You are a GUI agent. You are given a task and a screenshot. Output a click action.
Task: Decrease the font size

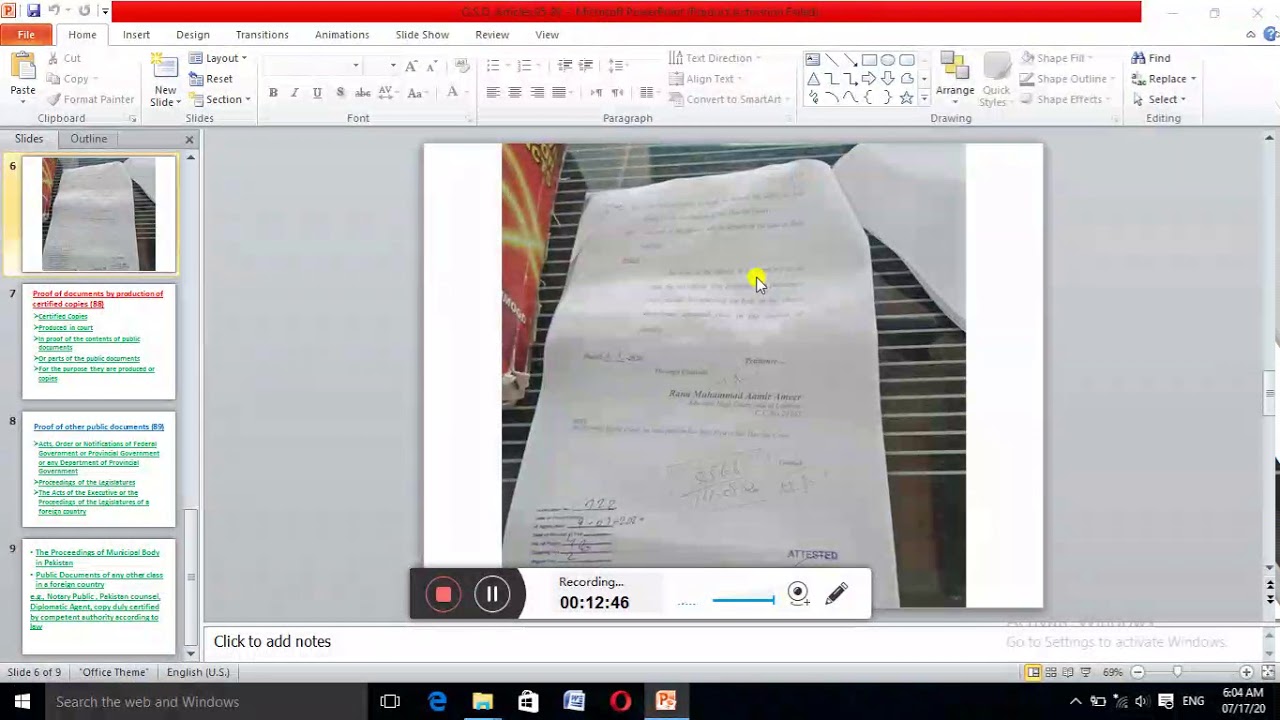432,66
